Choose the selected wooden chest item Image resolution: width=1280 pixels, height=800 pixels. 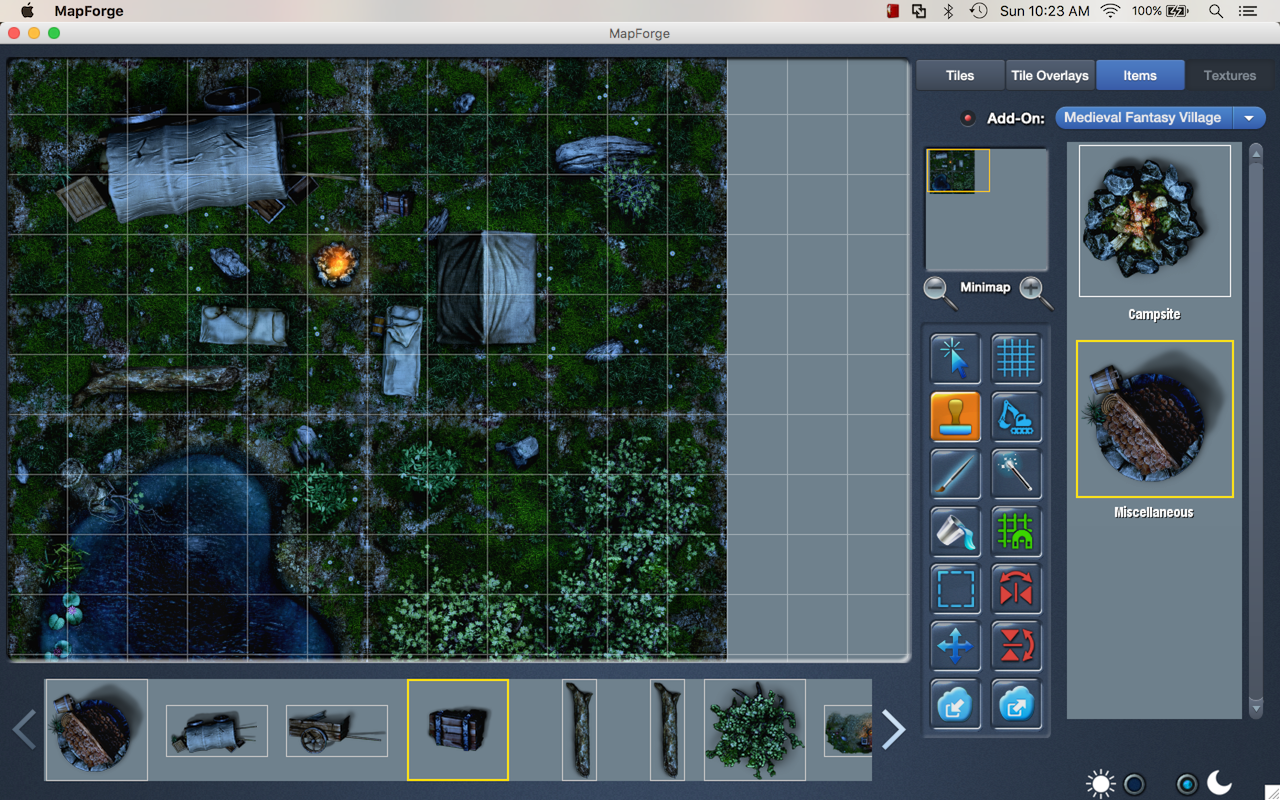[x=458, y=730]
